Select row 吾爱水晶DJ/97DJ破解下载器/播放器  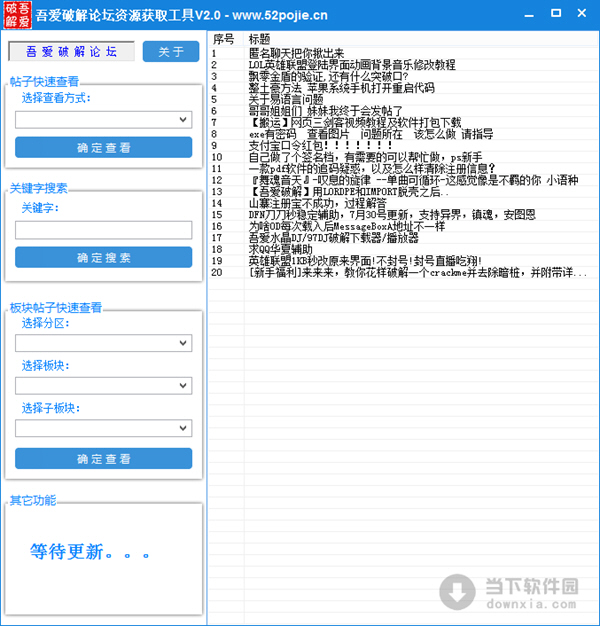(403, 238)
